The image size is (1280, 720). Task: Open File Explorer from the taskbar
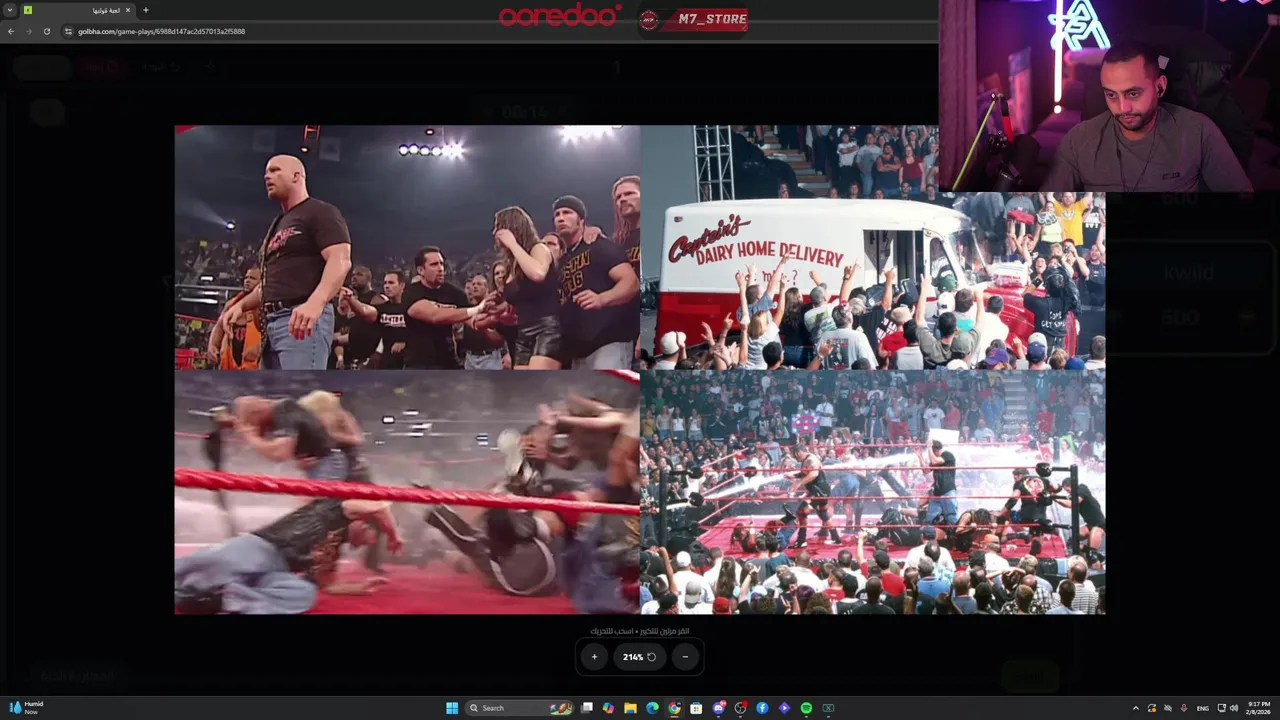(x=630, y=708)
